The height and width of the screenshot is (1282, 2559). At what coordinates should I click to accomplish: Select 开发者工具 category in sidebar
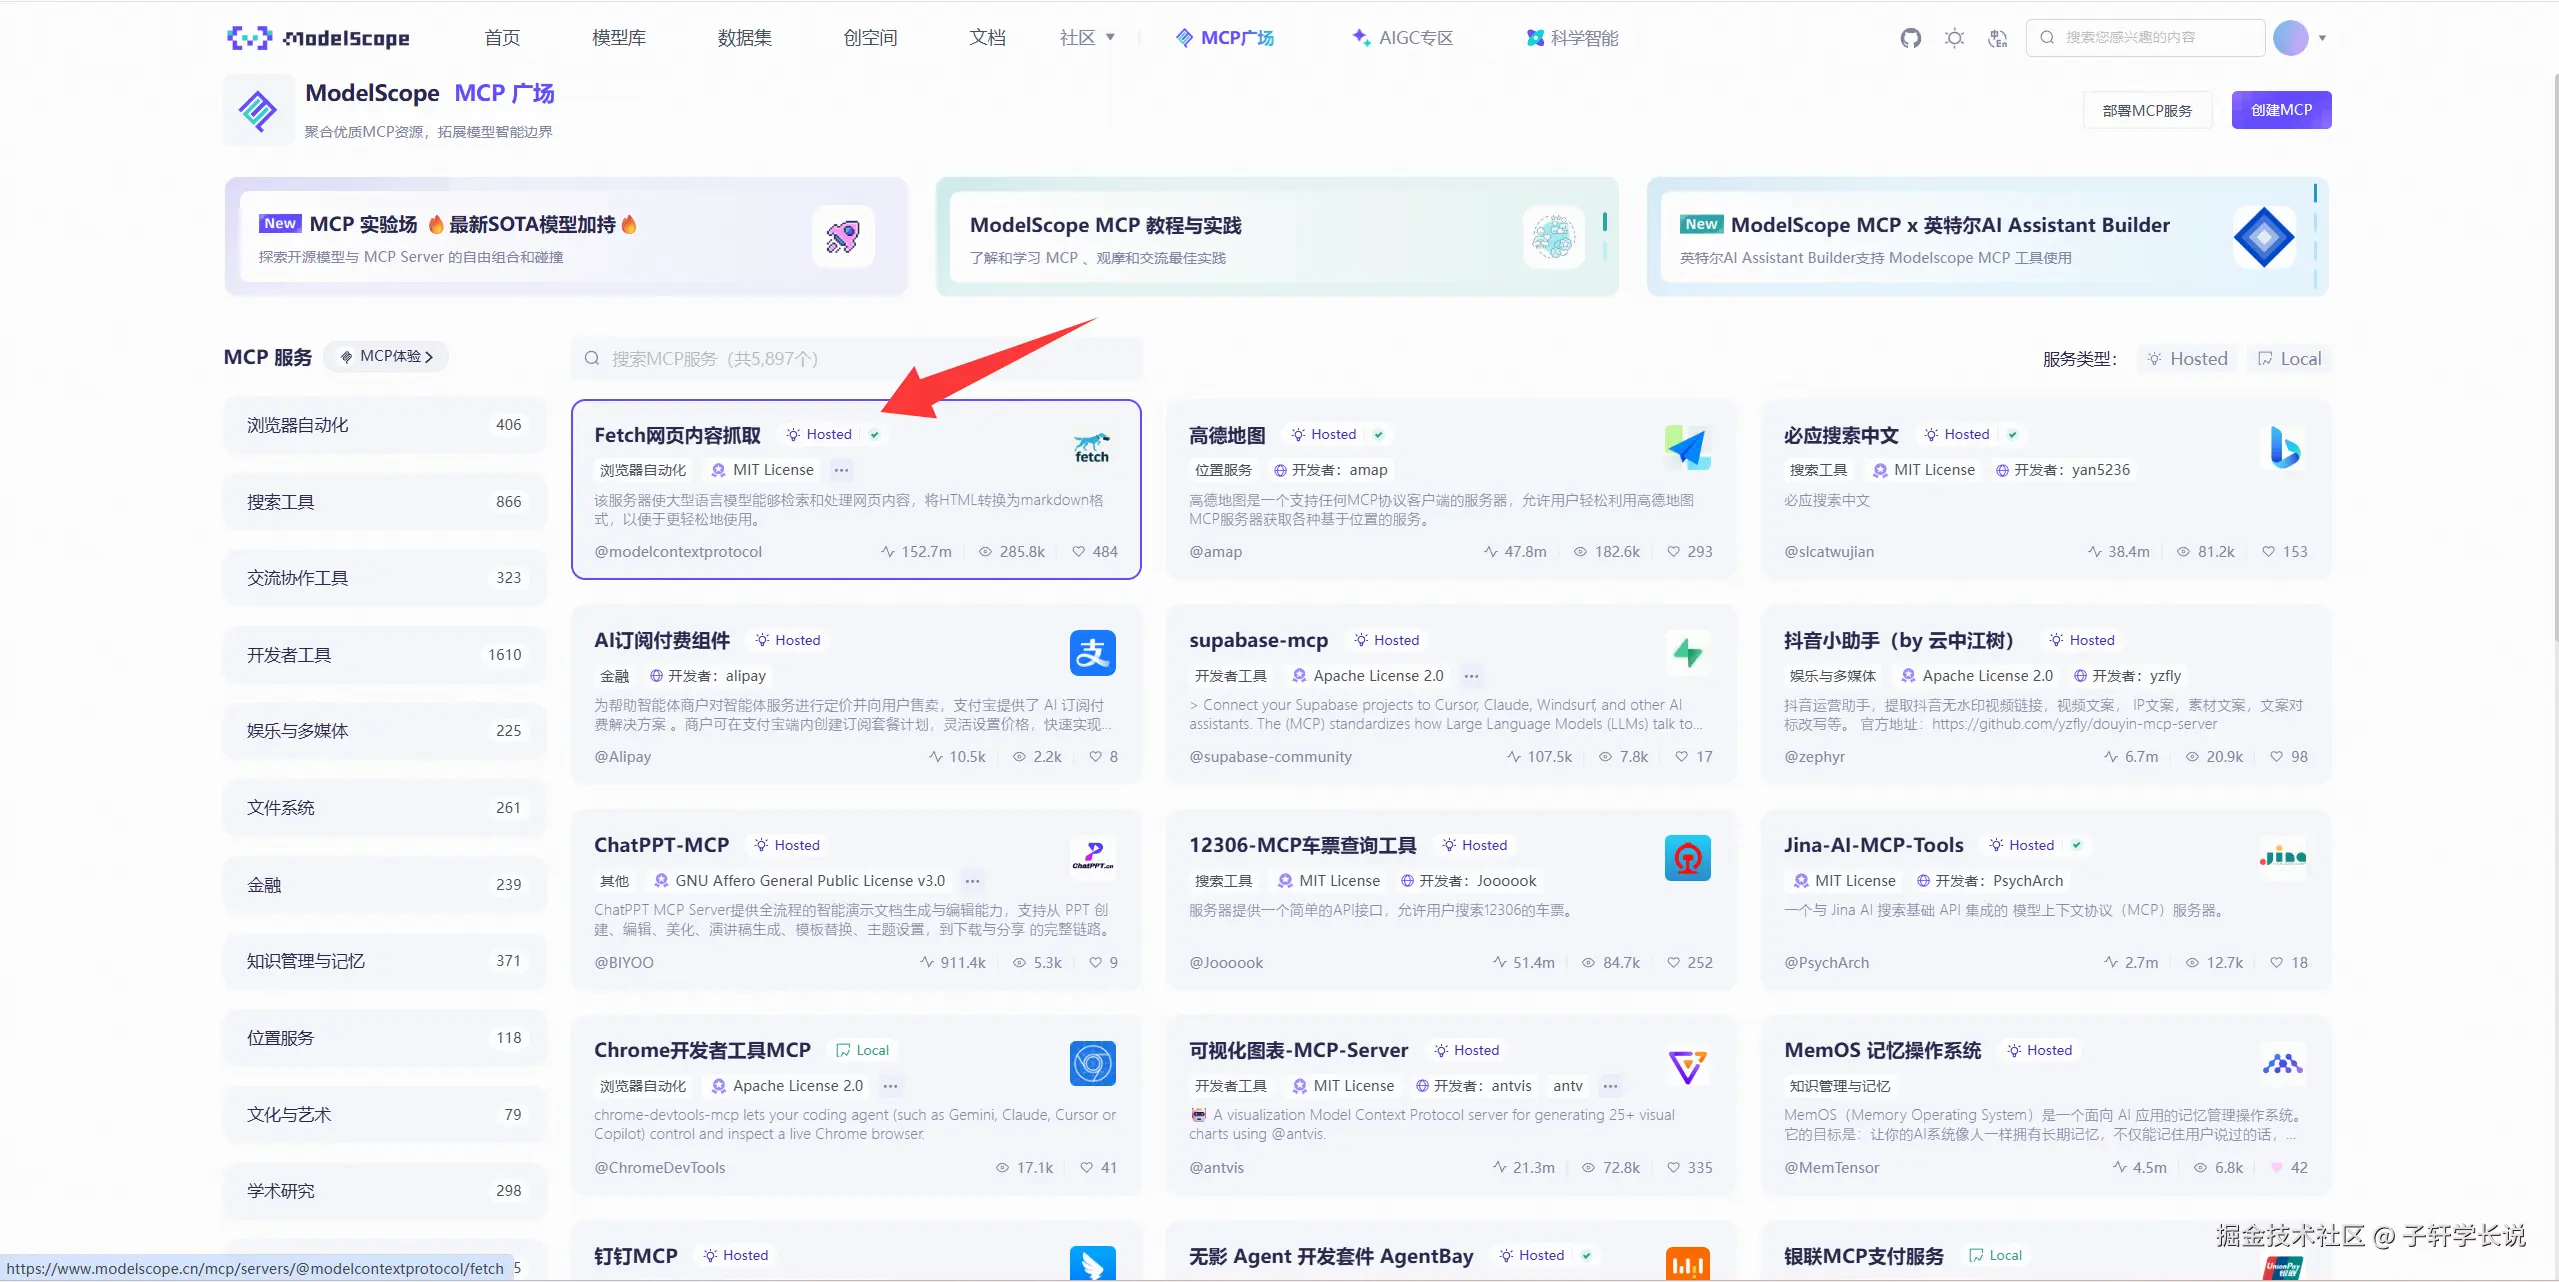click(384, 655)
